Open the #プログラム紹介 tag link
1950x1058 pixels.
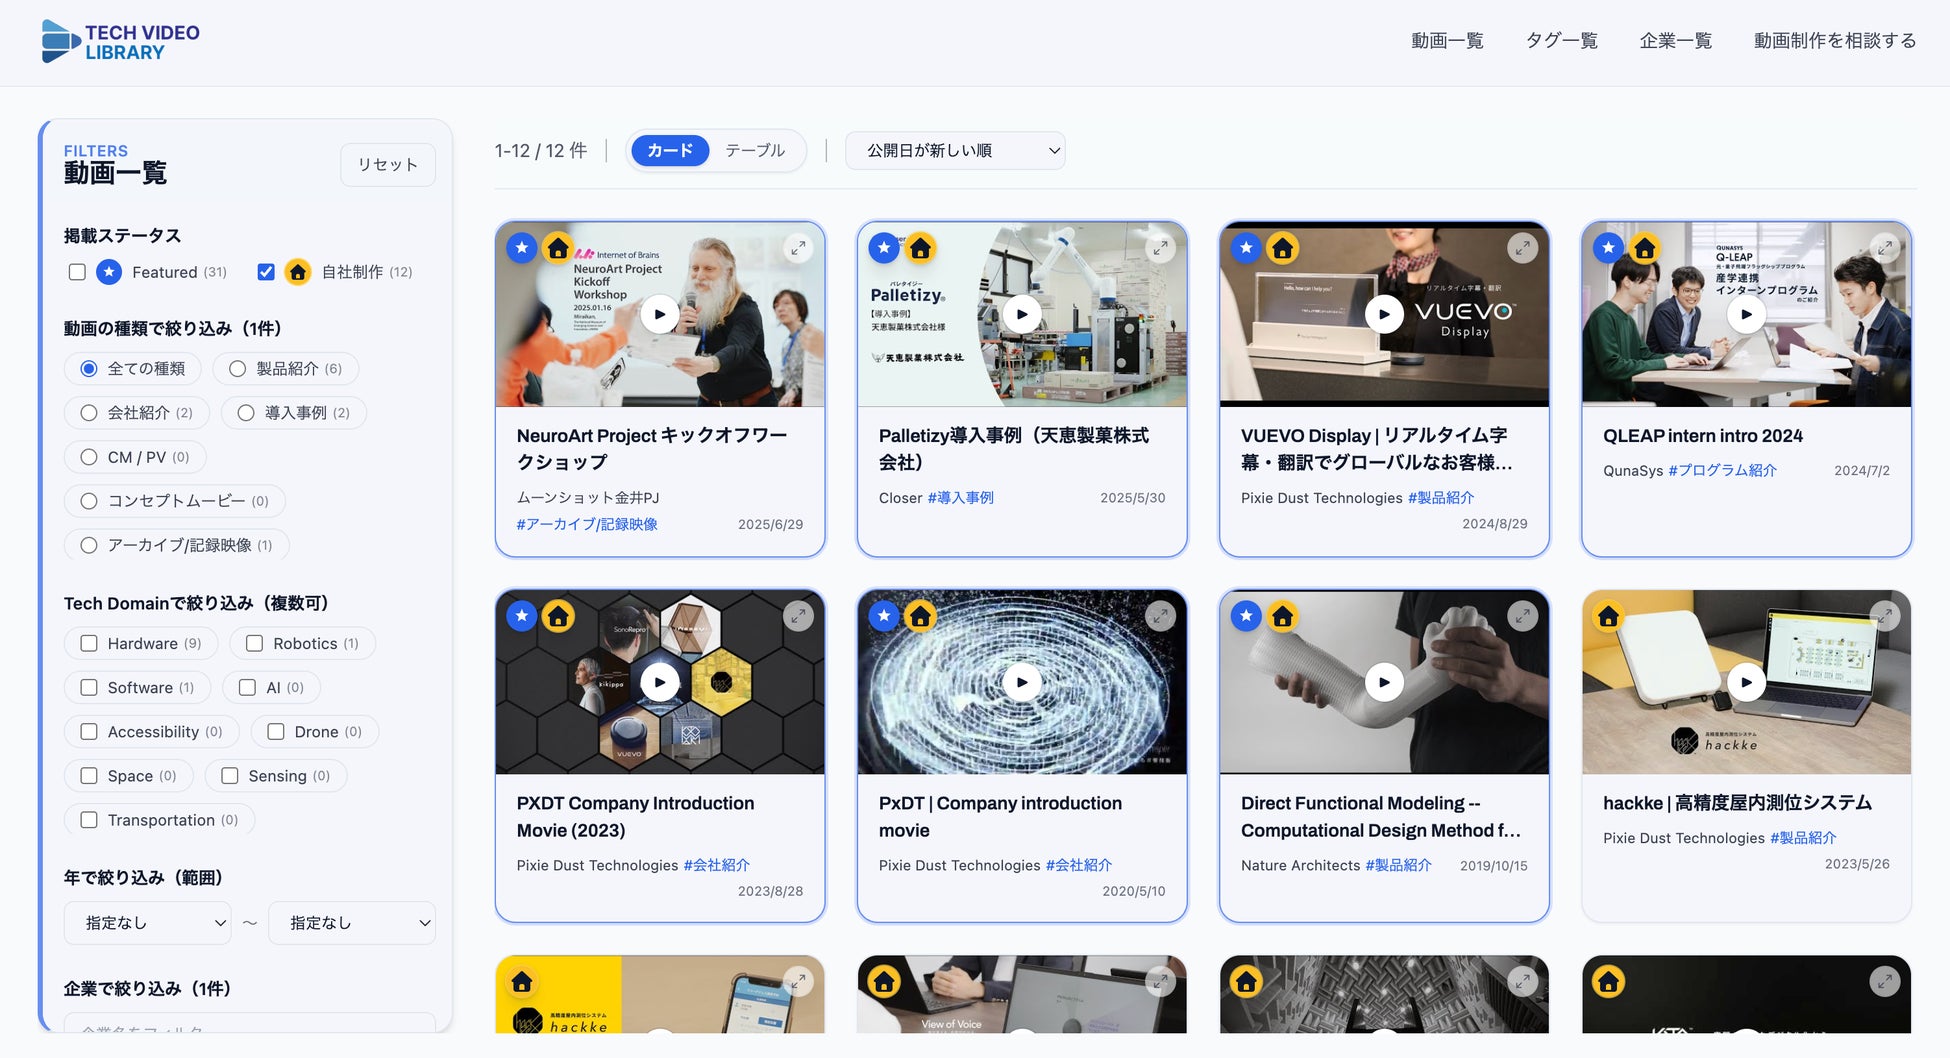tap(1722, 470)
